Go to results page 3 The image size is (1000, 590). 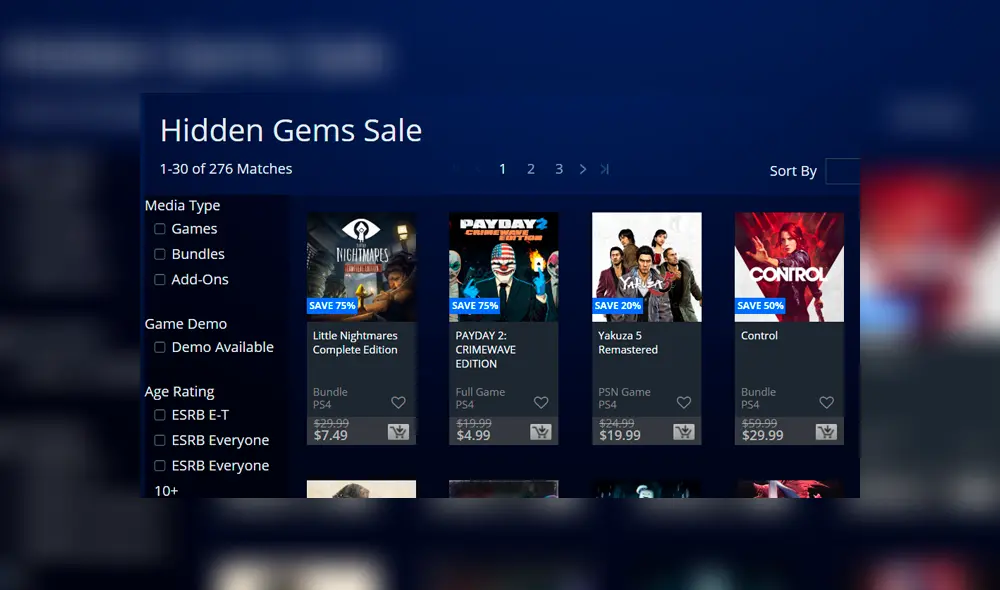click(x=559, y=169)
